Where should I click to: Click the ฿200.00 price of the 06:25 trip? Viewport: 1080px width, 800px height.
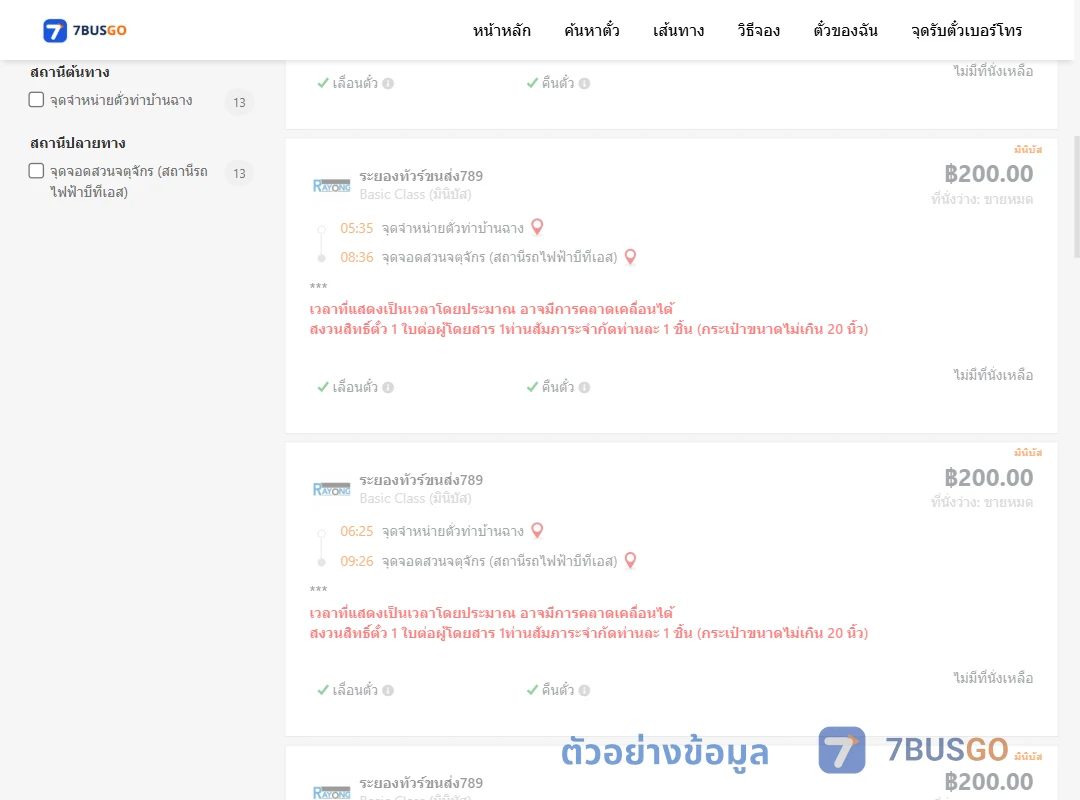[x=988, y=478]
